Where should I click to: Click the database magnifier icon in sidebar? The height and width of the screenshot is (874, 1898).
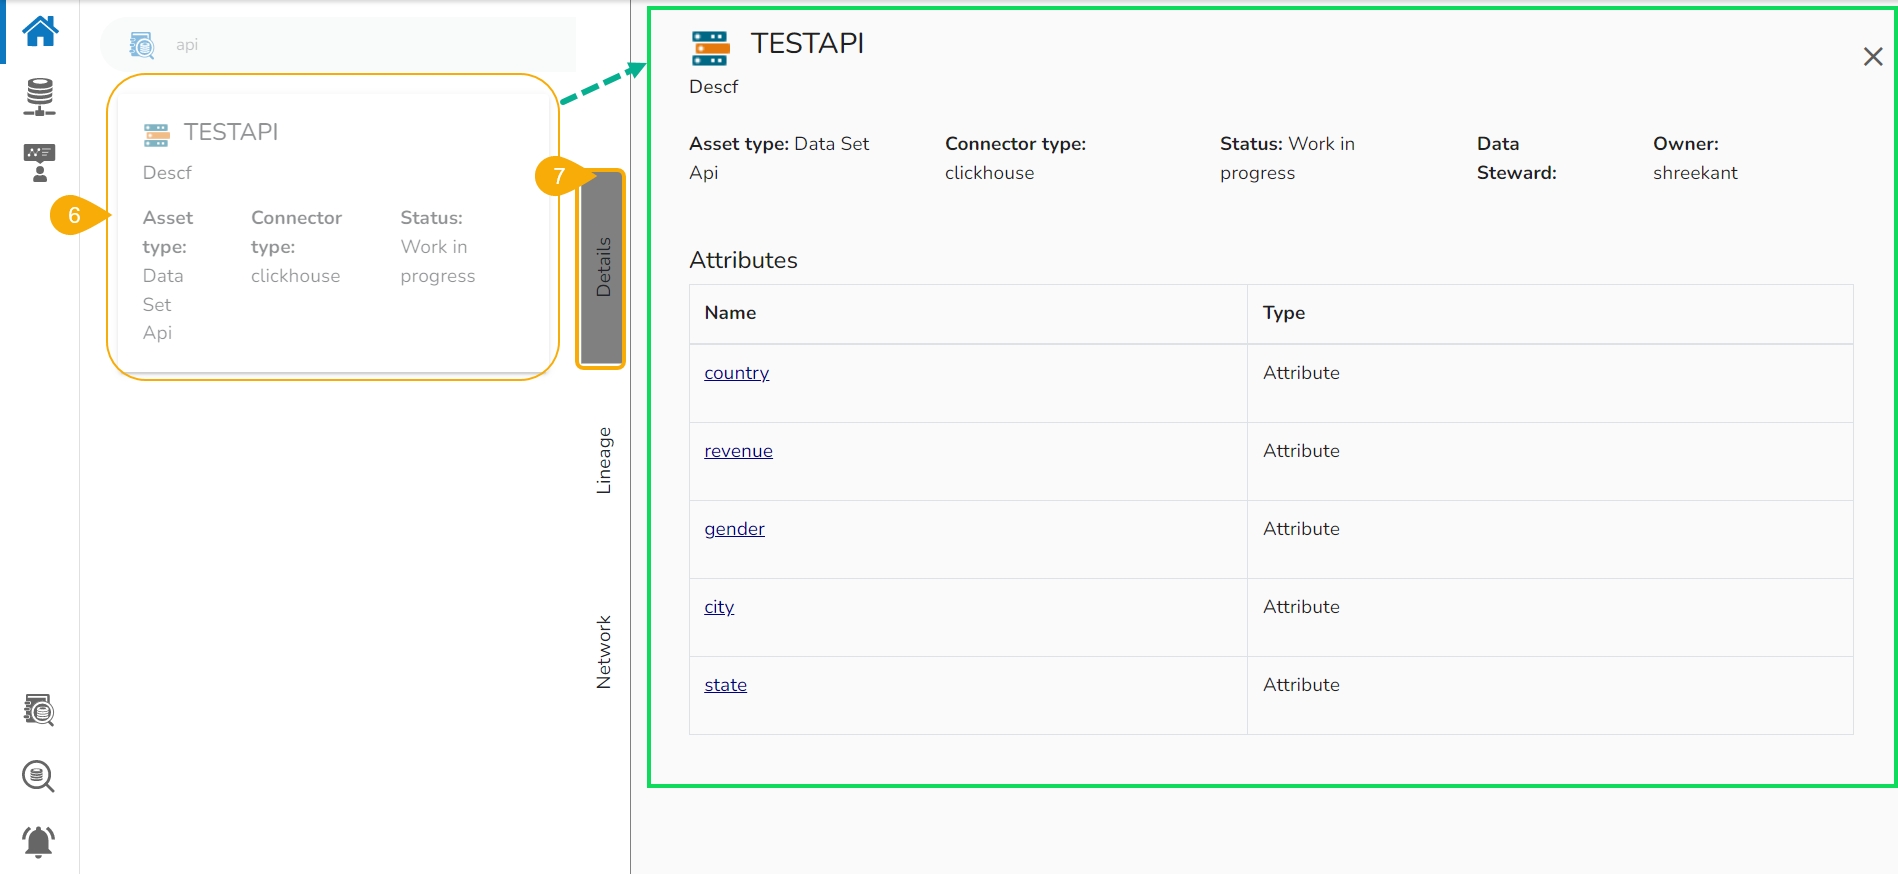pyautogui.click(x=39, y=776)
